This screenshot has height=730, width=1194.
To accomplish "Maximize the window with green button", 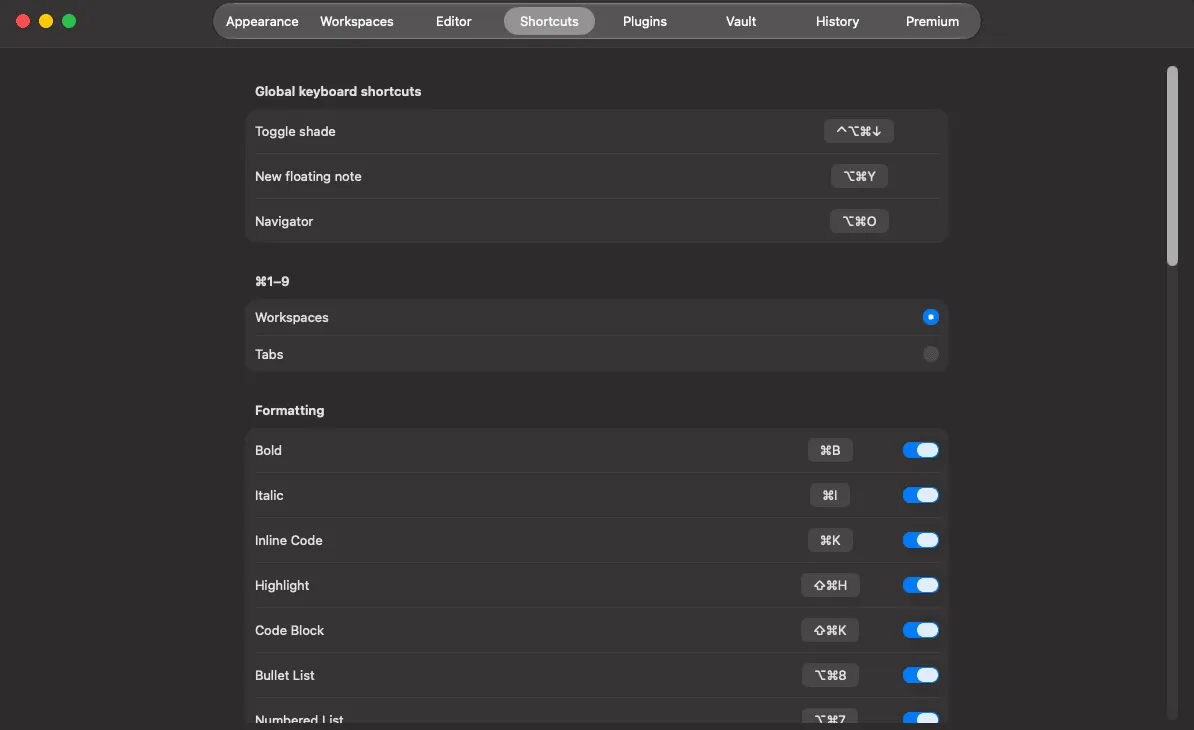I will click(69, 21).
